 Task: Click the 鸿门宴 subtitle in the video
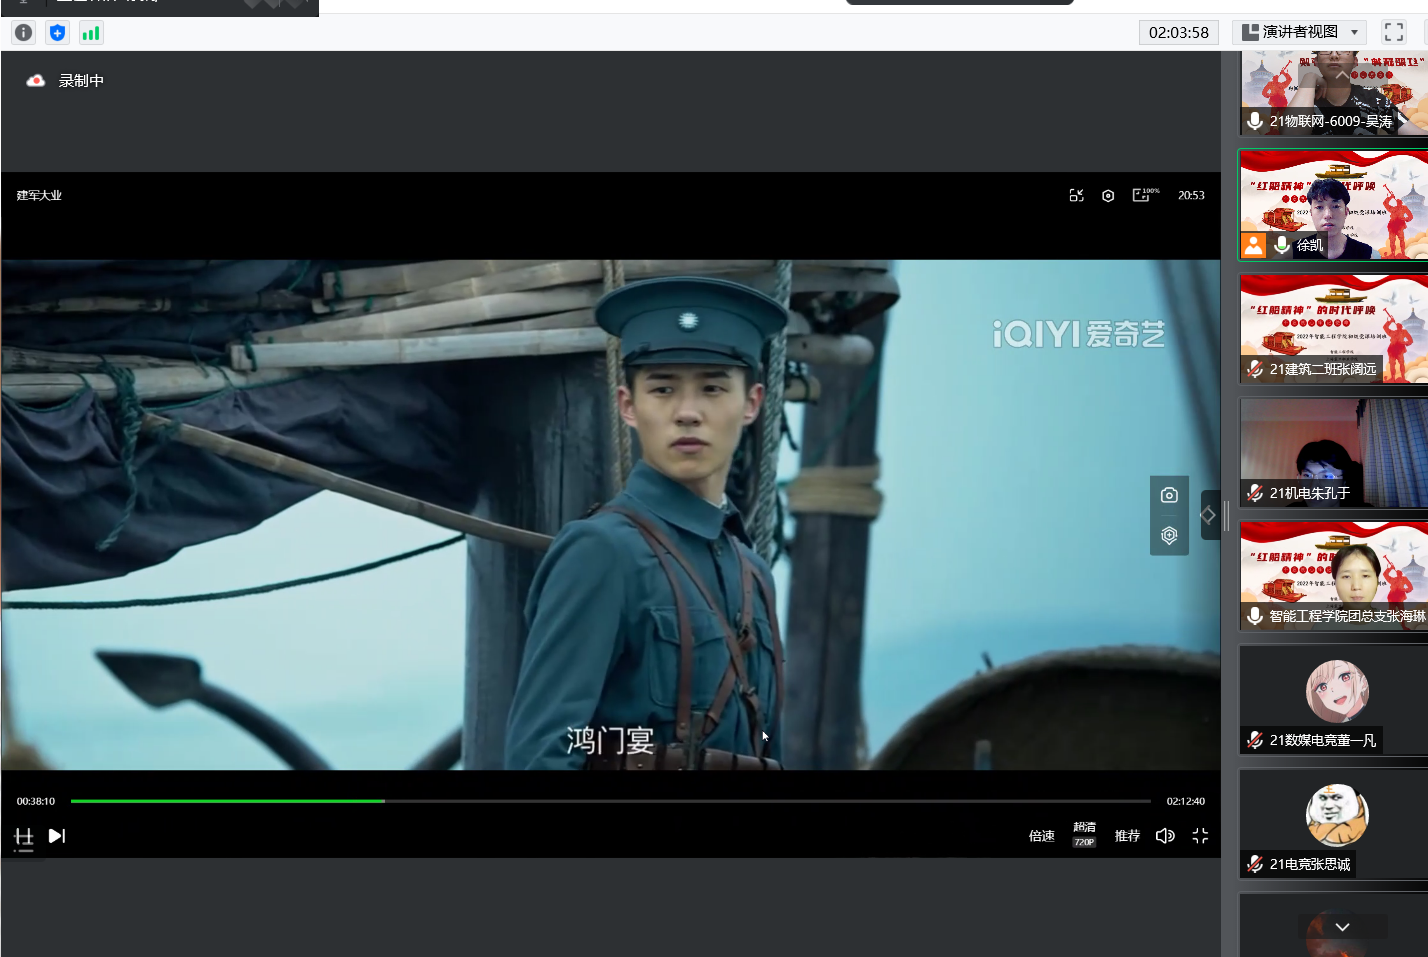610,741
